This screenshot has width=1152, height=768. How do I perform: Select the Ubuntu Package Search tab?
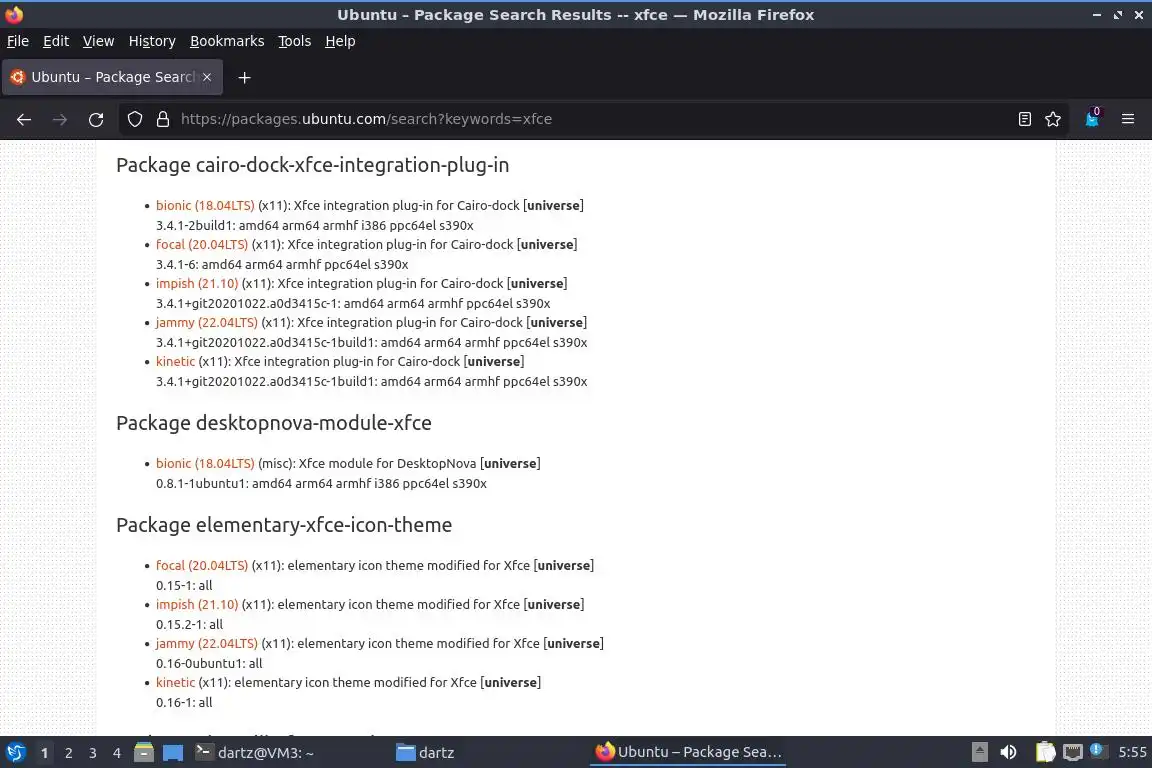112,77
